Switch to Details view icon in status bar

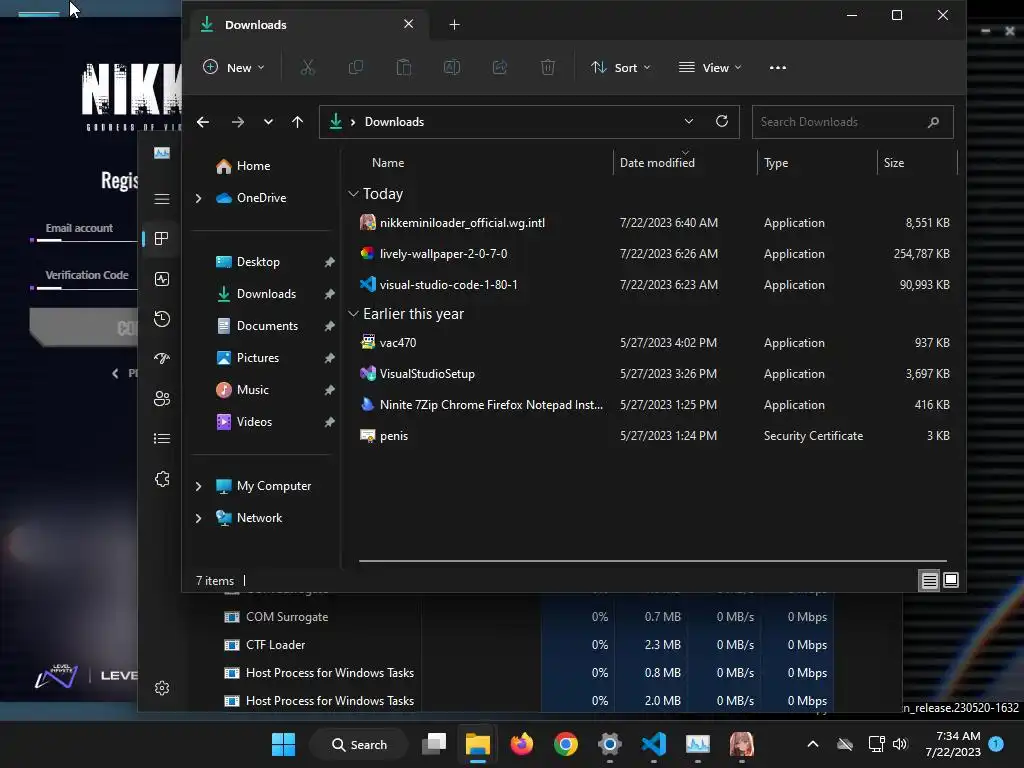(x=929, y=580)
